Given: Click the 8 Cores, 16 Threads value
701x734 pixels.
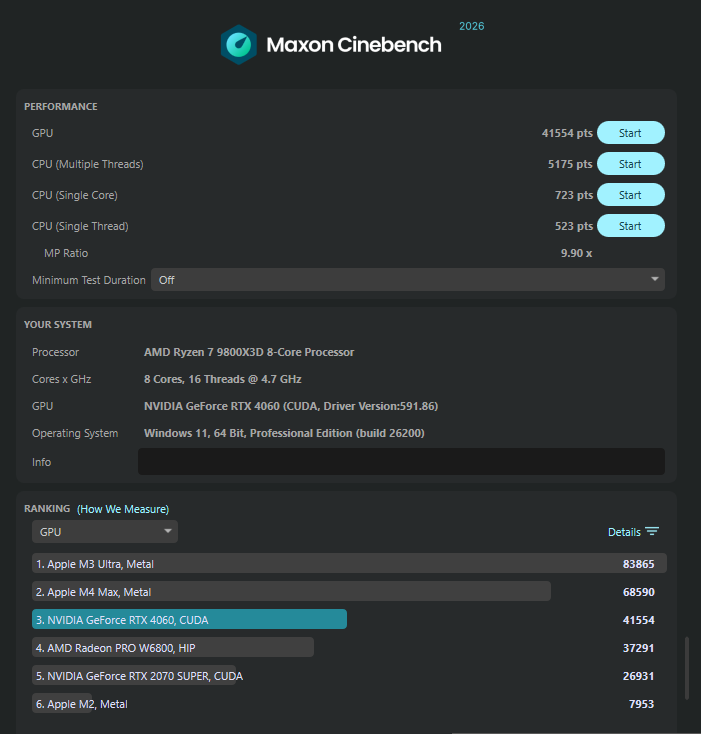Looking at the screenshot, I should [223, 379].
